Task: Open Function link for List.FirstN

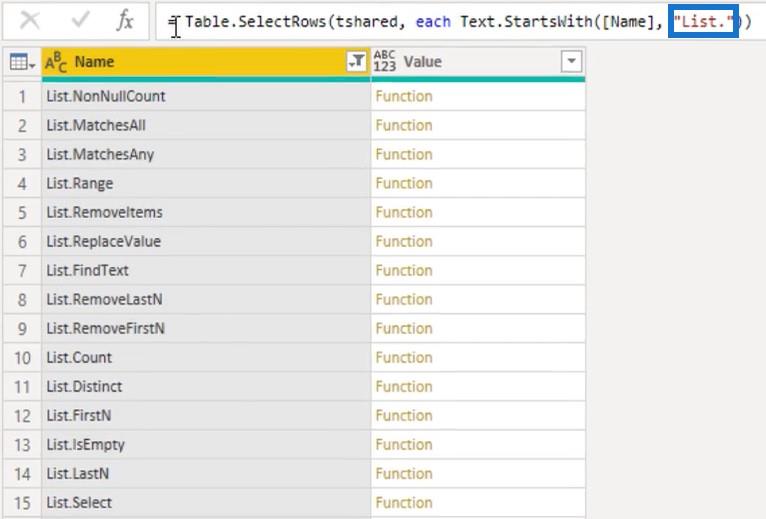Action: point(404,416)
